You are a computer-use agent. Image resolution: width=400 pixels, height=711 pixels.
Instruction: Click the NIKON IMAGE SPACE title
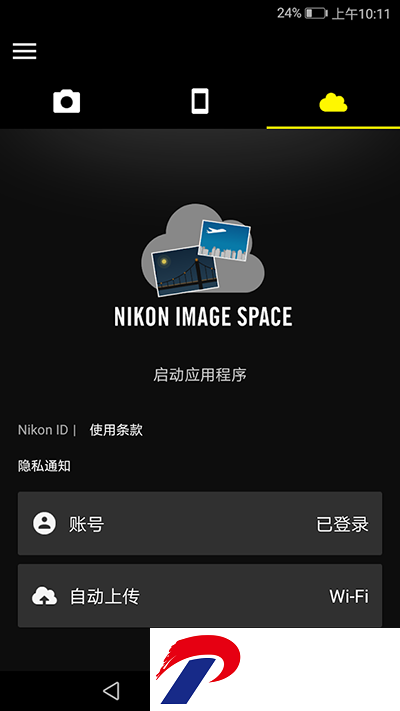(203, 317)
